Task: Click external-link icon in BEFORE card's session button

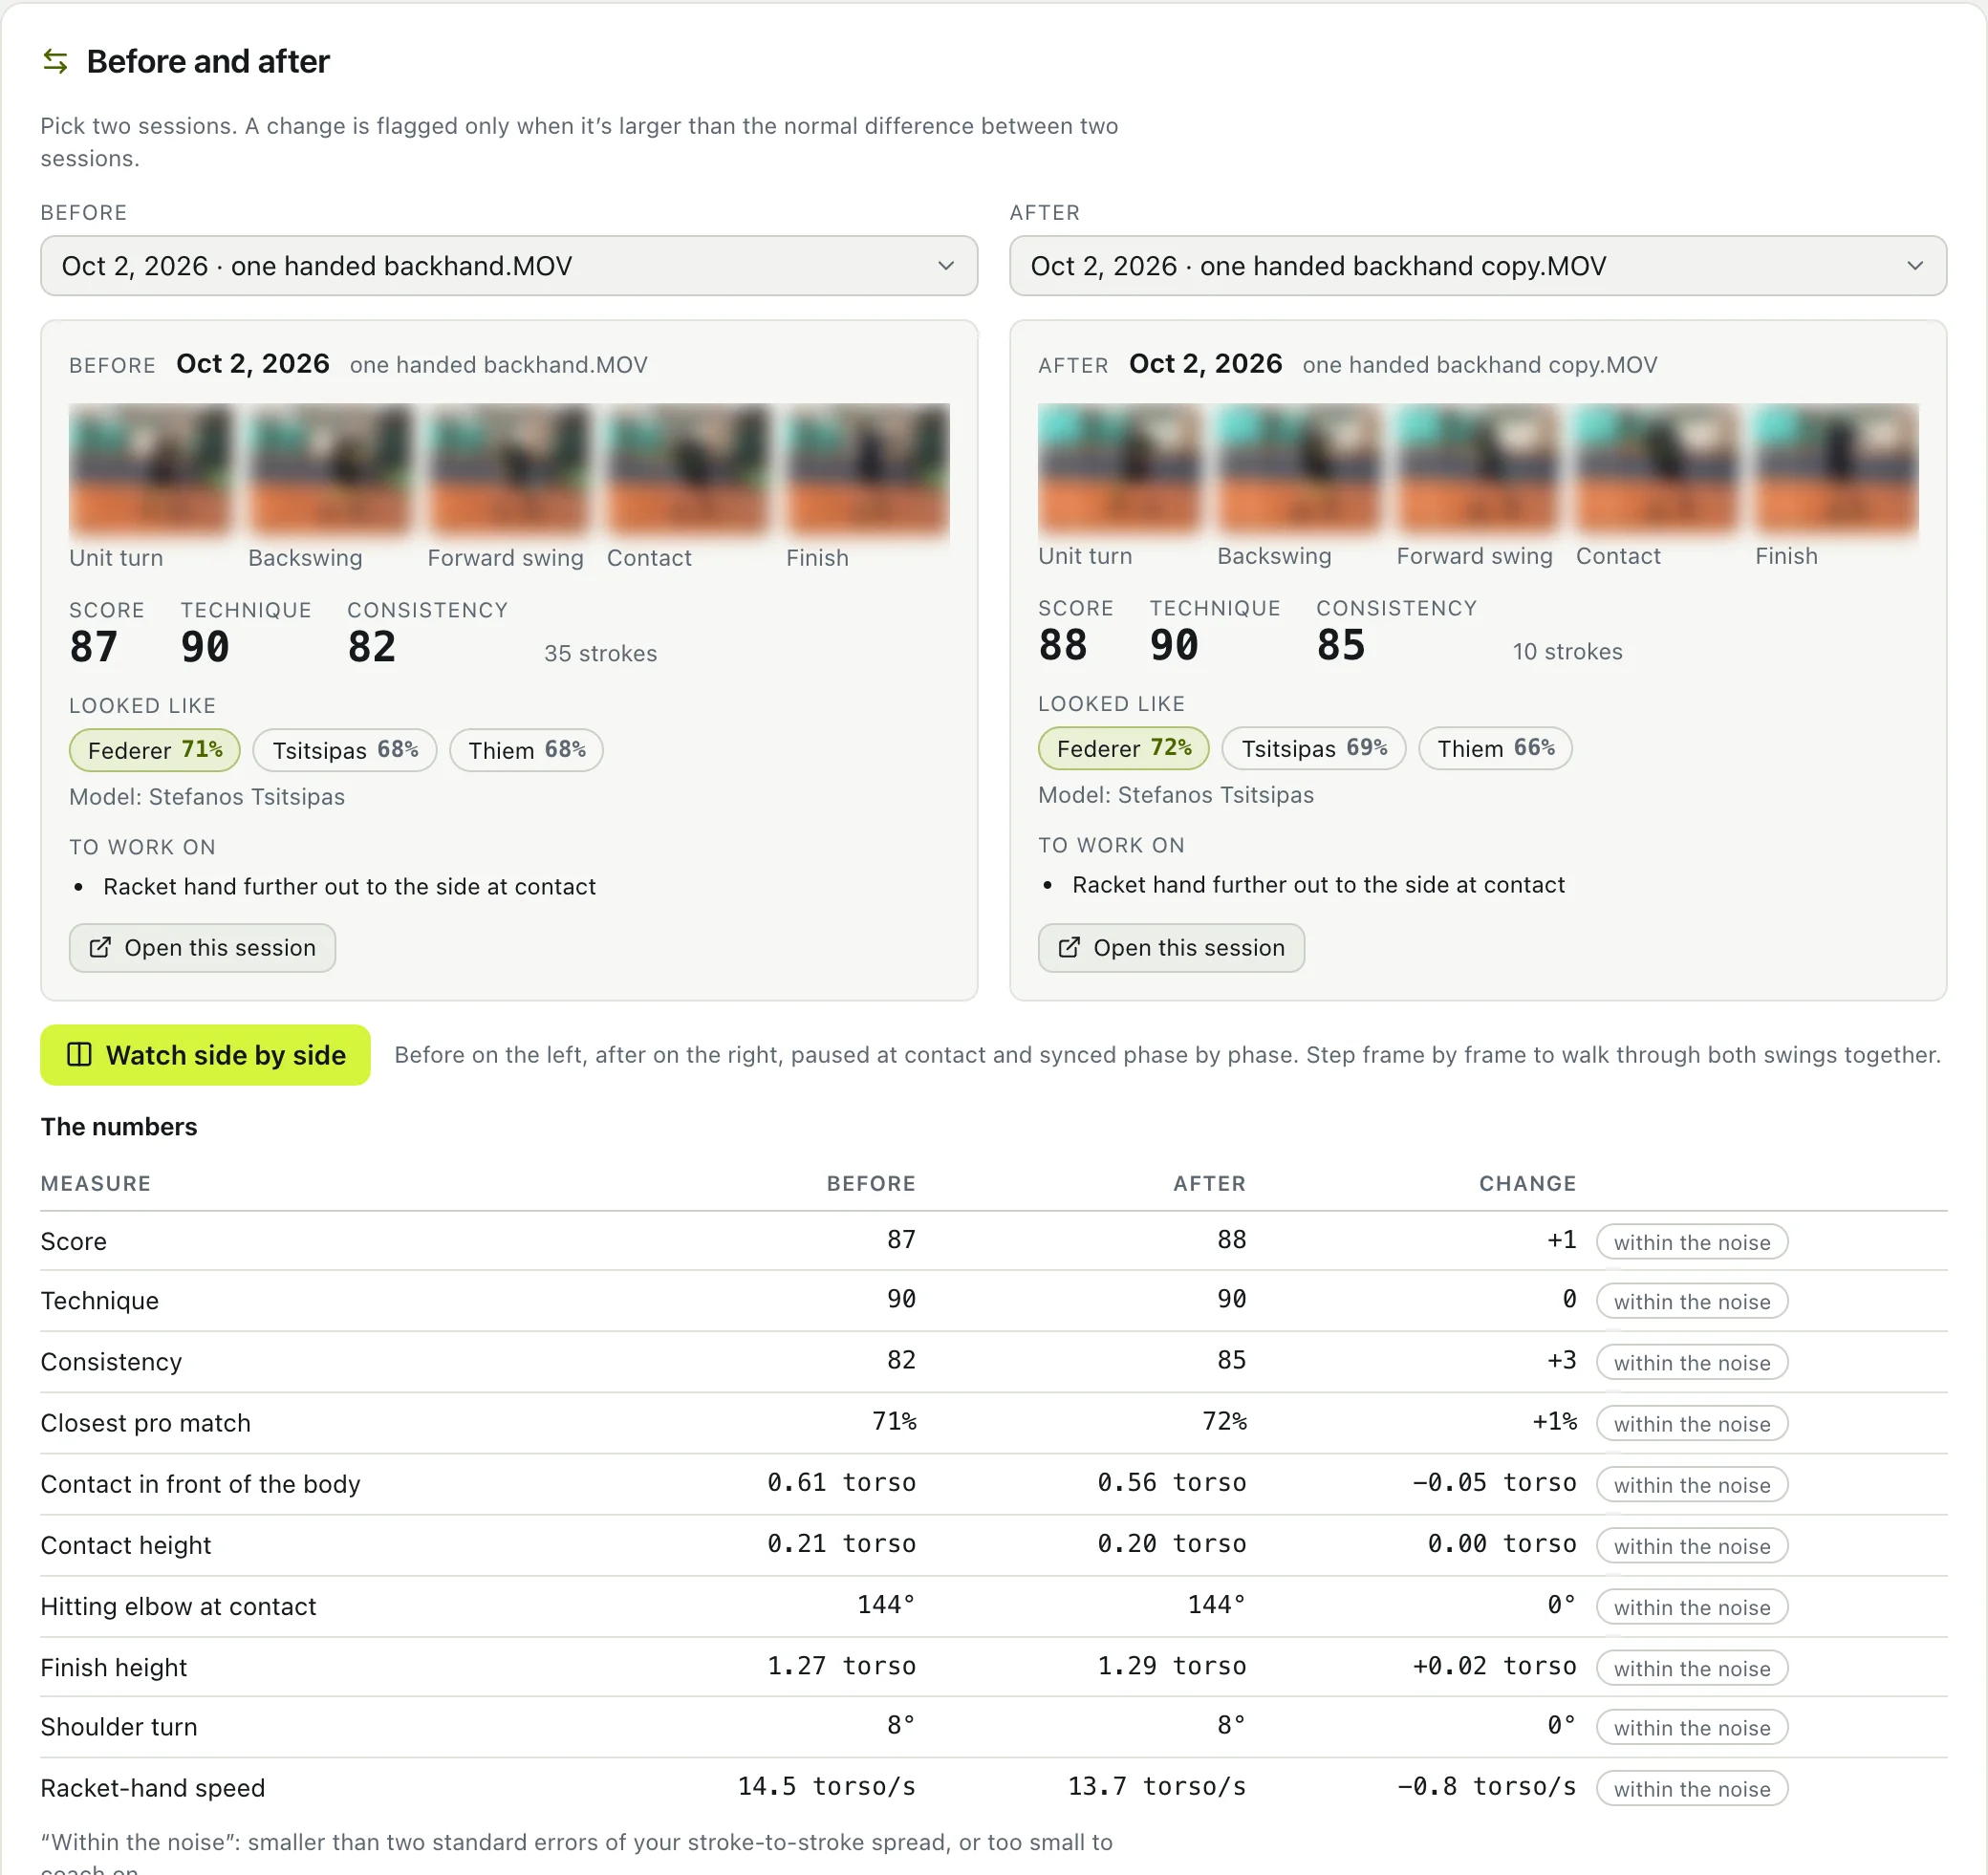Action: (x=100, y=947)
